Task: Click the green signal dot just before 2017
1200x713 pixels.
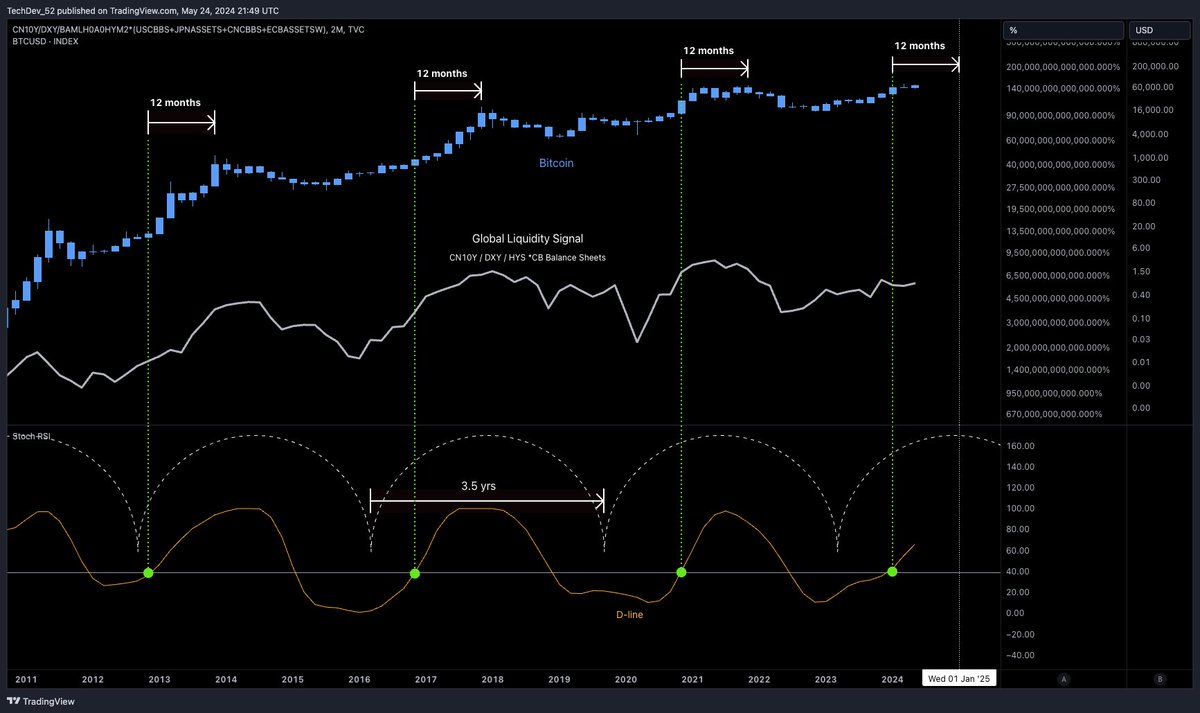Action: 414,573
